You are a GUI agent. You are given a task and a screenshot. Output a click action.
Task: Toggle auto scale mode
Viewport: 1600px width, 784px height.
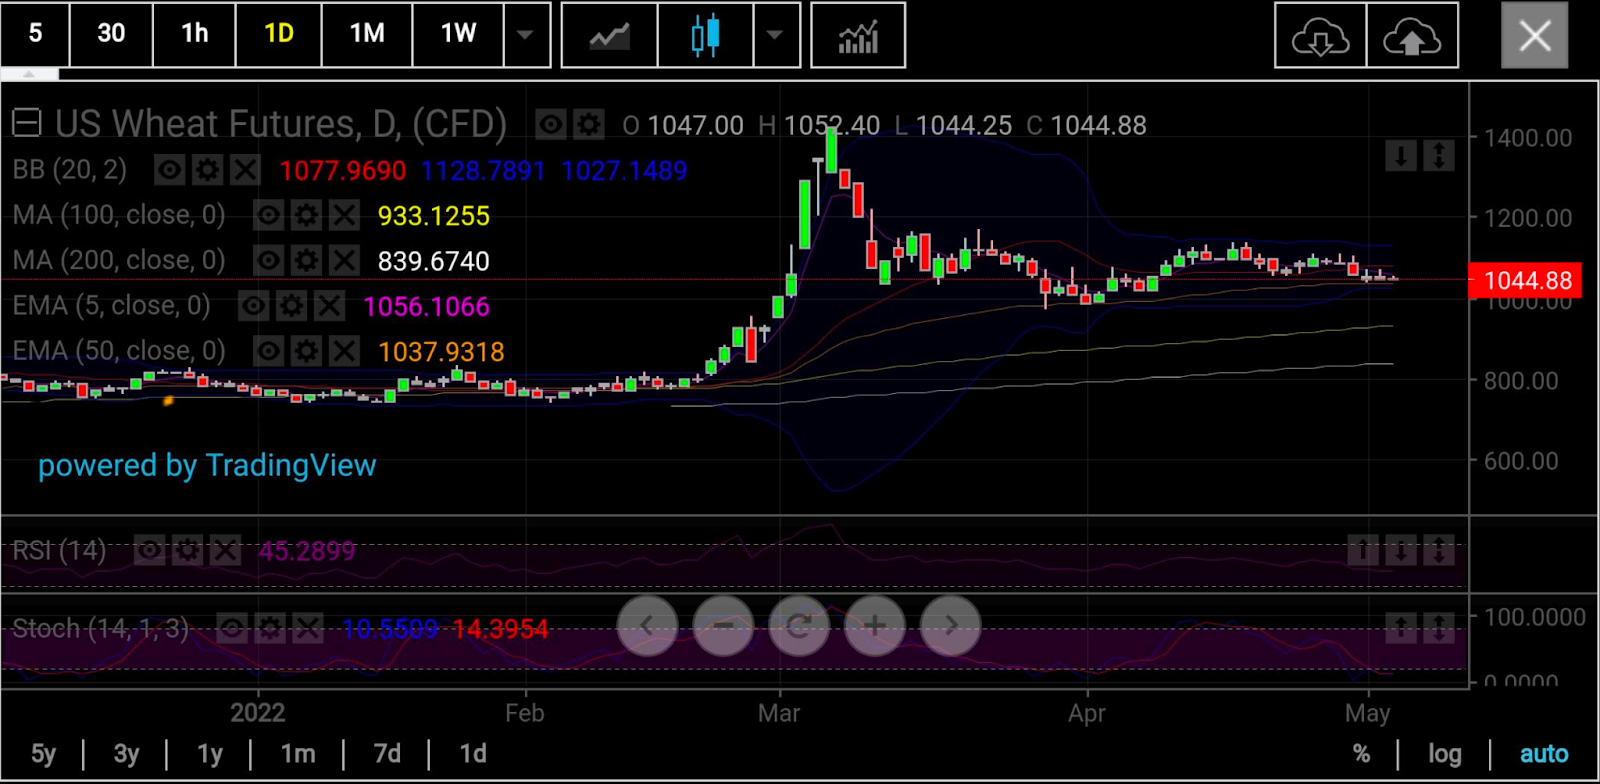[1544, 754]
